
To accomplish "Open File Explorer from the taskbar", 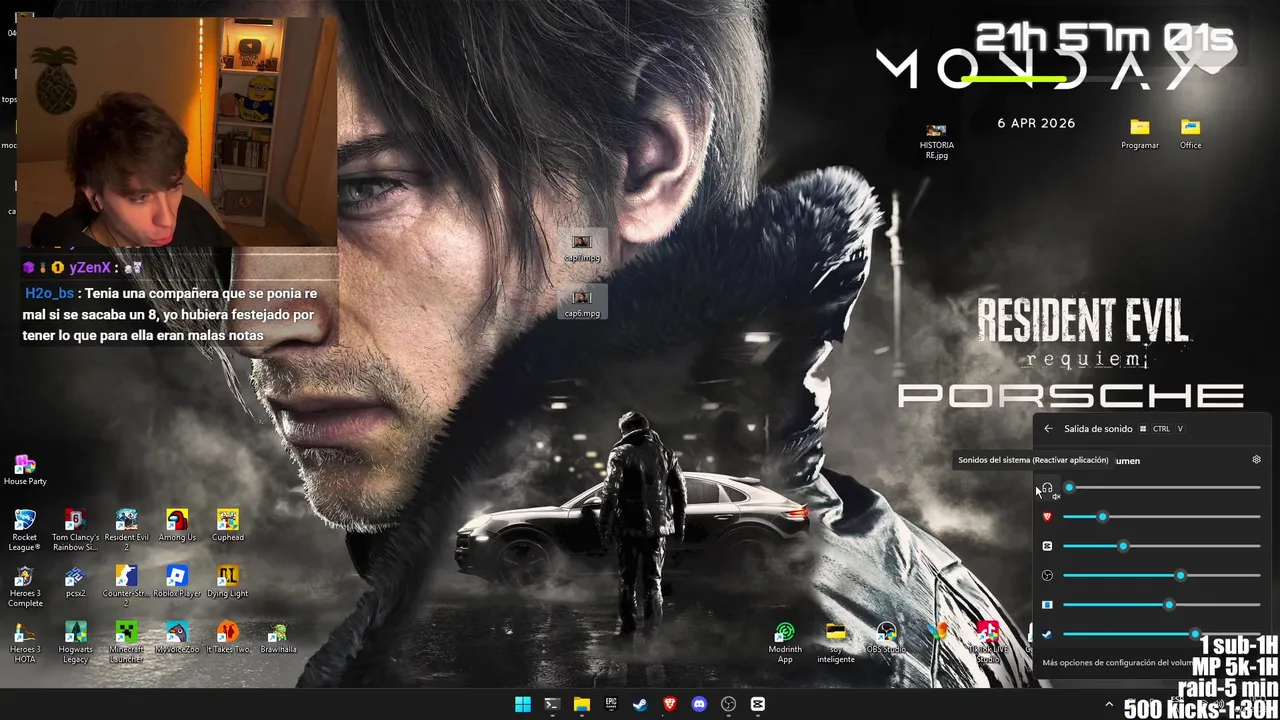I will click(581, 704).
